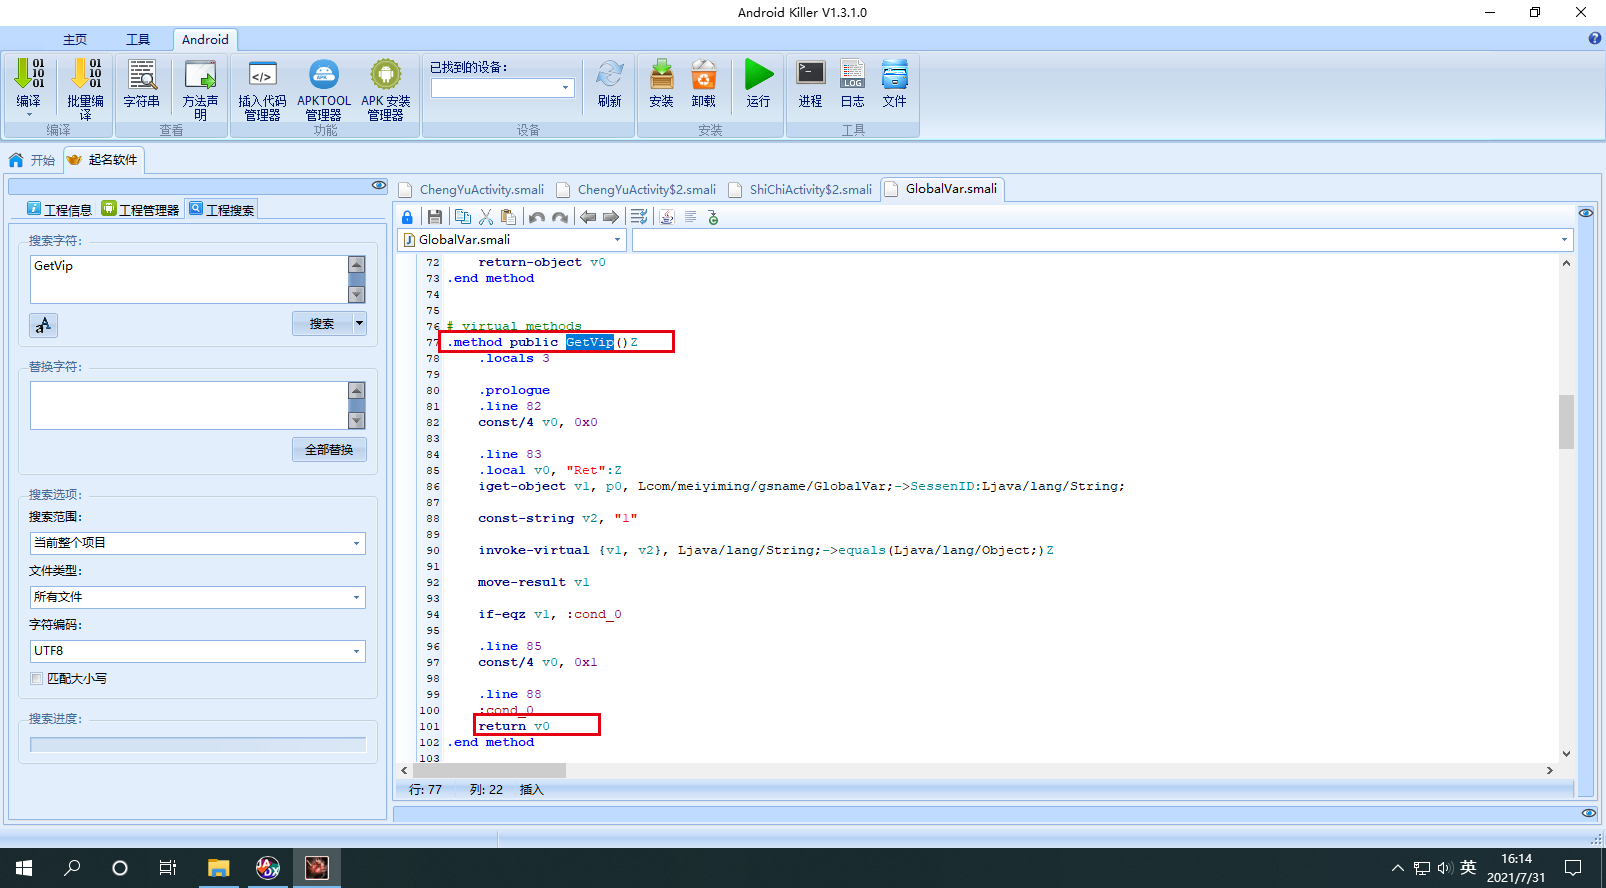Open the ChengYuActivity.smali tab

[x=472, y=190]
